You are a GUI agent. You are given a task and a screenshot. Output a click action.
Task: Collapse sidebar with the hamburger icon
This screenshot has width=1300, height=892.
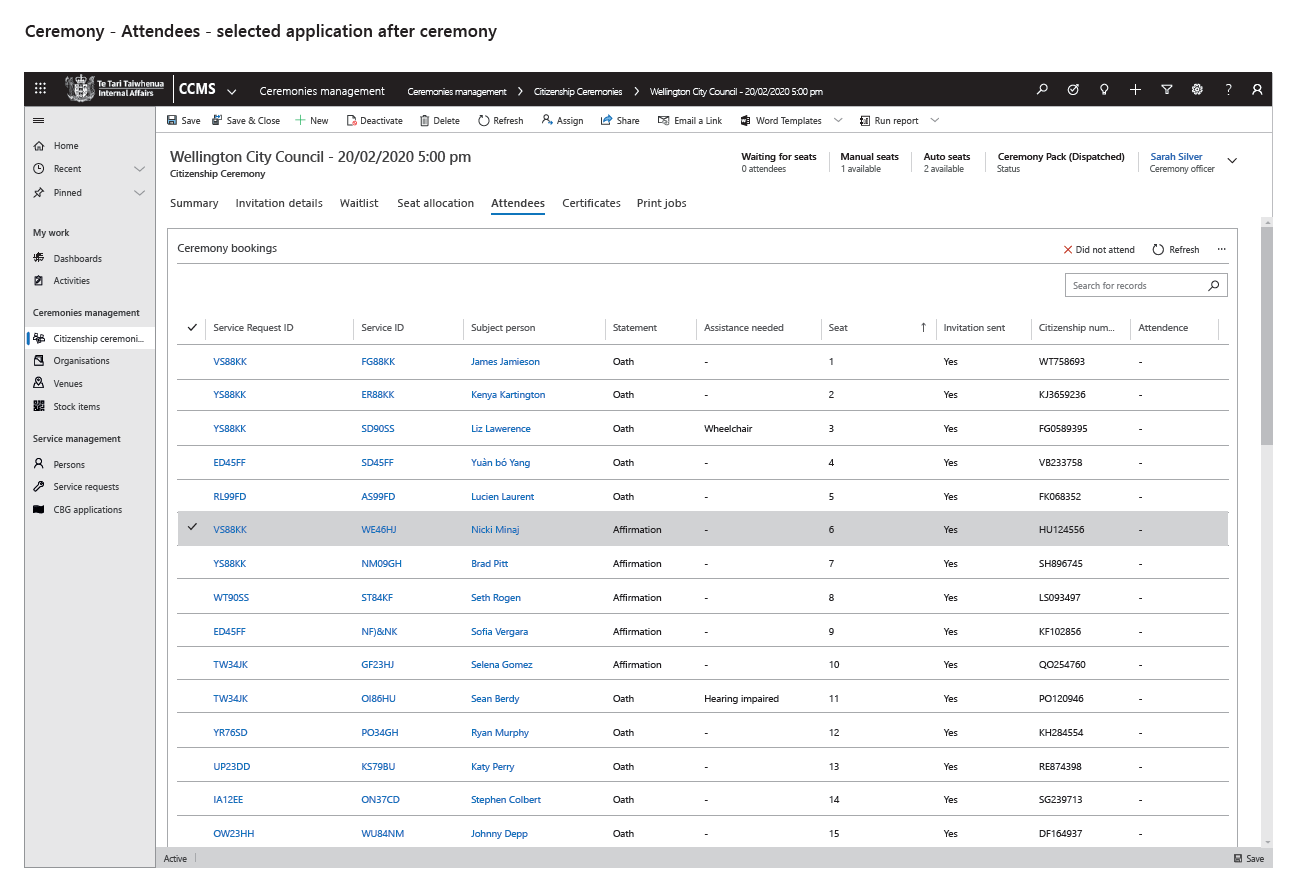39,120
